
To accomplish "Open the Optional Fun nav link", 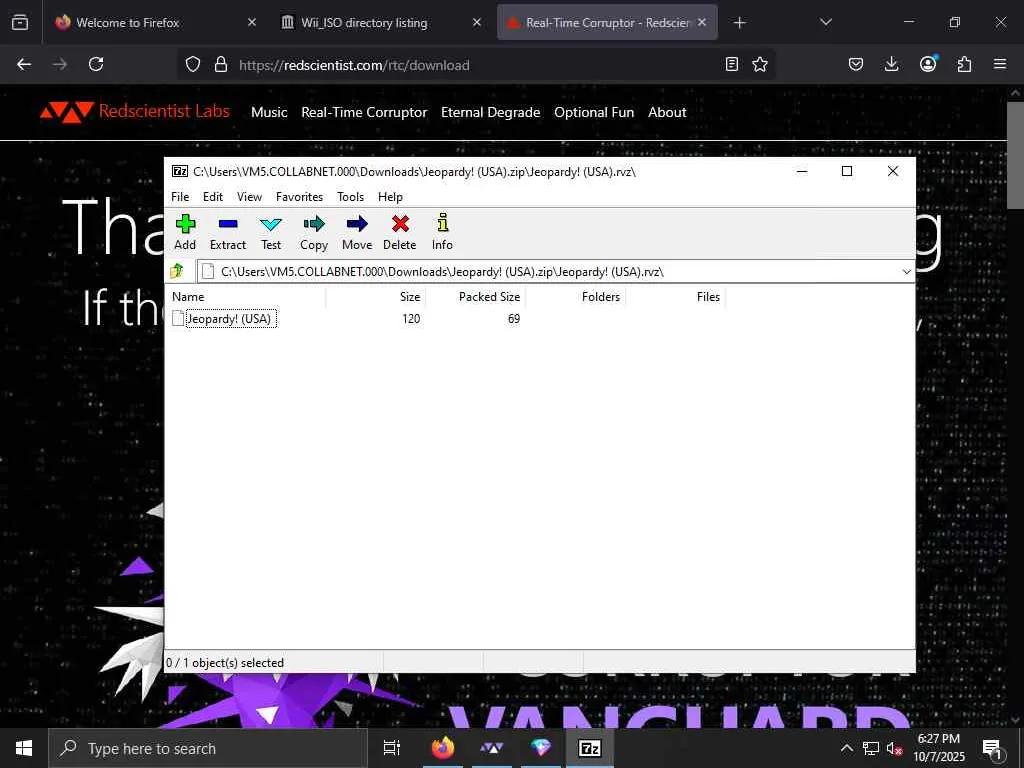I will 594,112.
